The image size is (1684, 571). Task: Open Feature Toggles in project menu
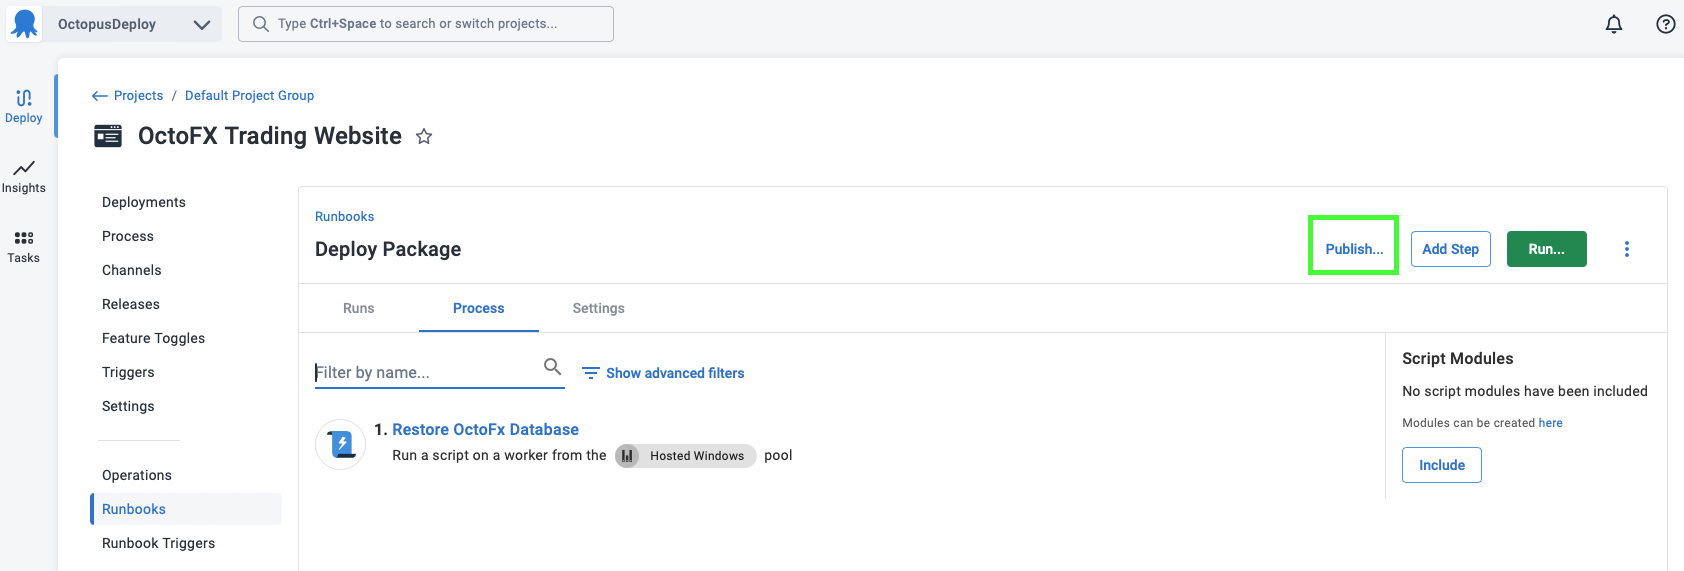click(x=154, y=338)
